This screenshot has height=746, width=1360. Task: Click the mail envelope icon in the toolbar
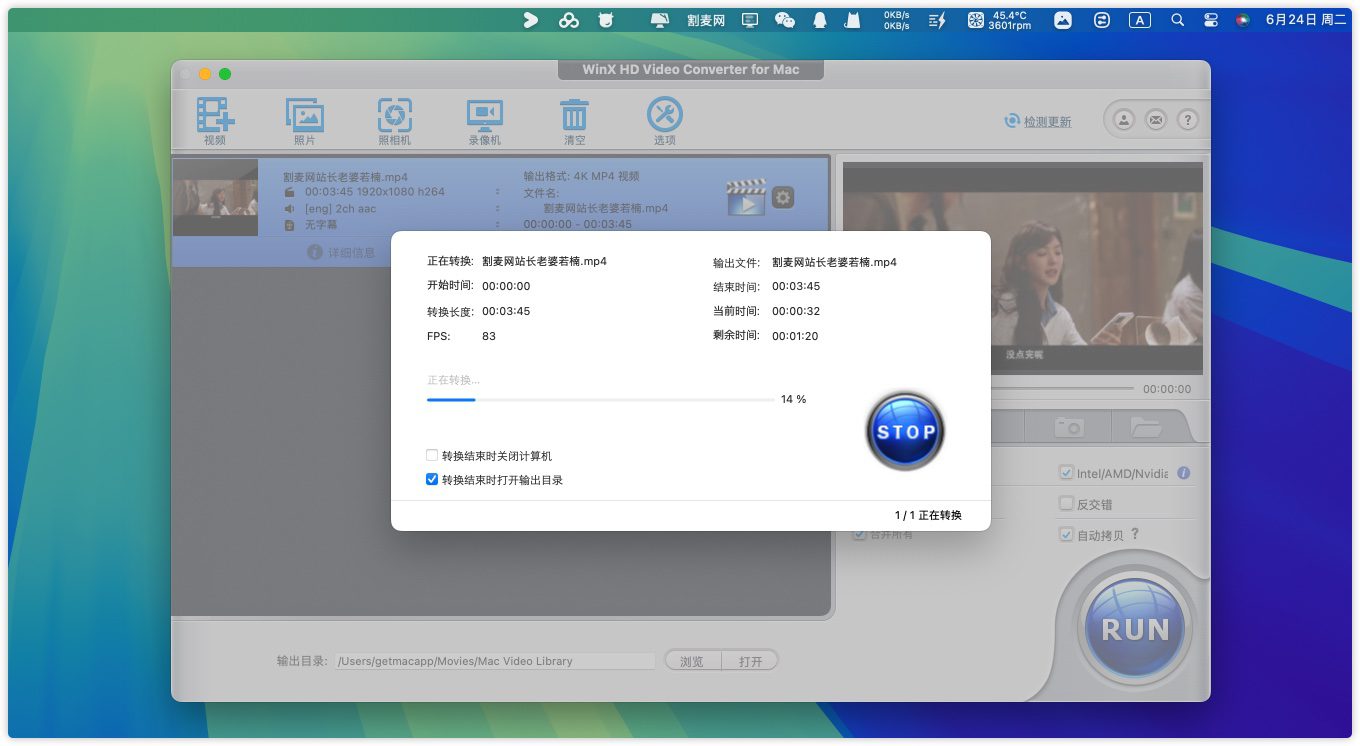point(1156,120)
